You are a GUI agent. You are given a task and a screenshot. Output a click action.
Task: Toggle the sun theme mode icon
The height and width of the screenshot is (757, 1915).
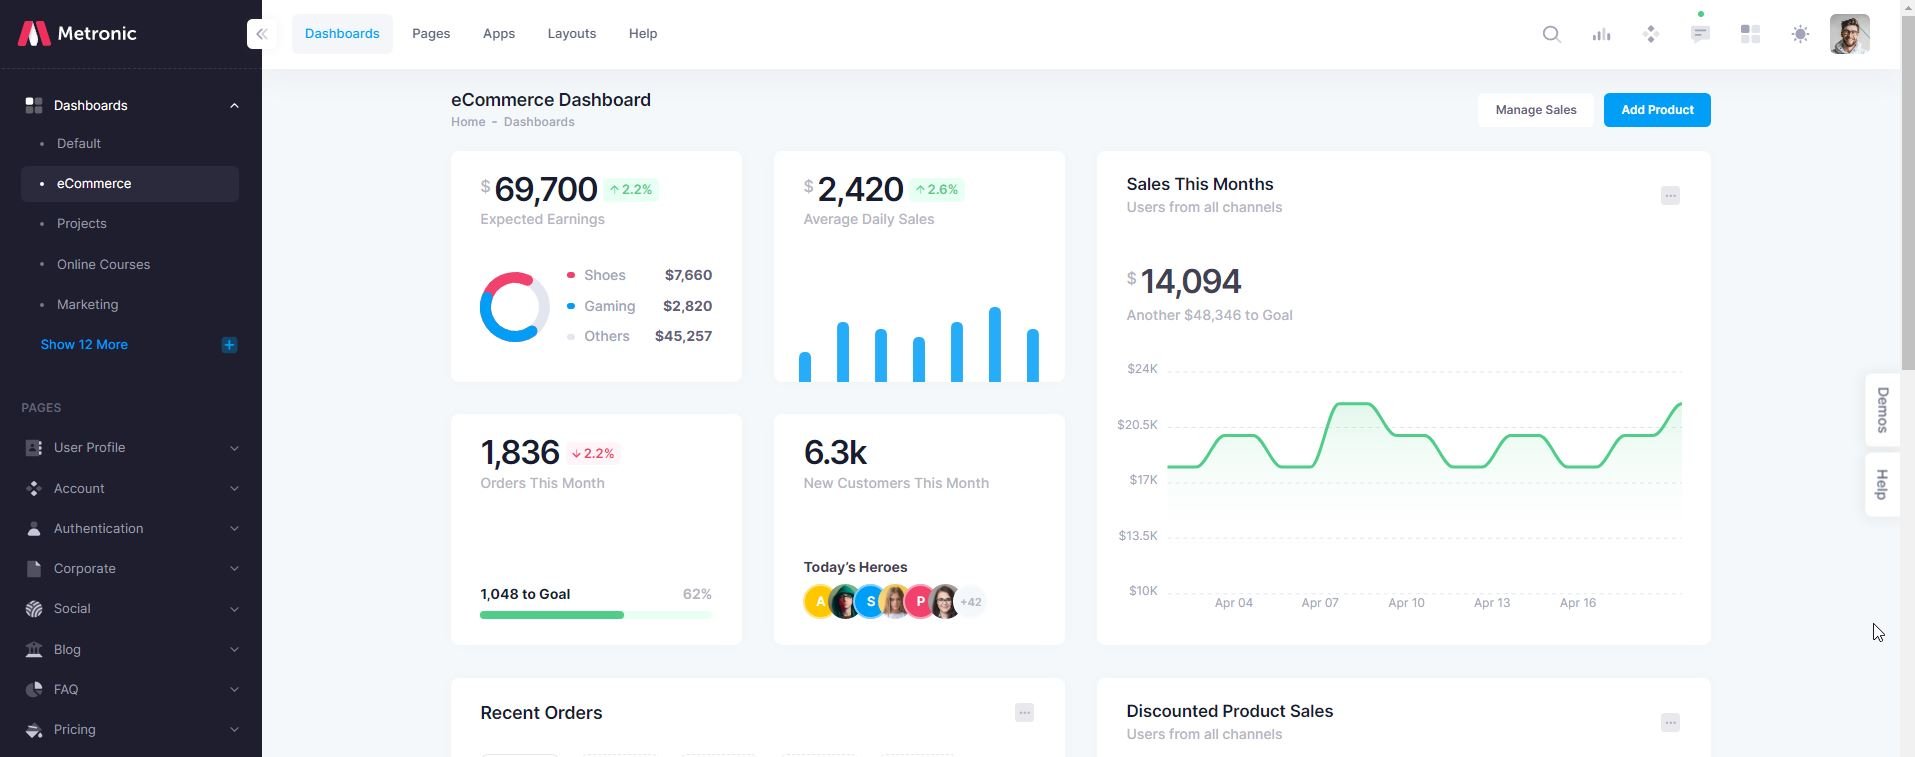1800,34
